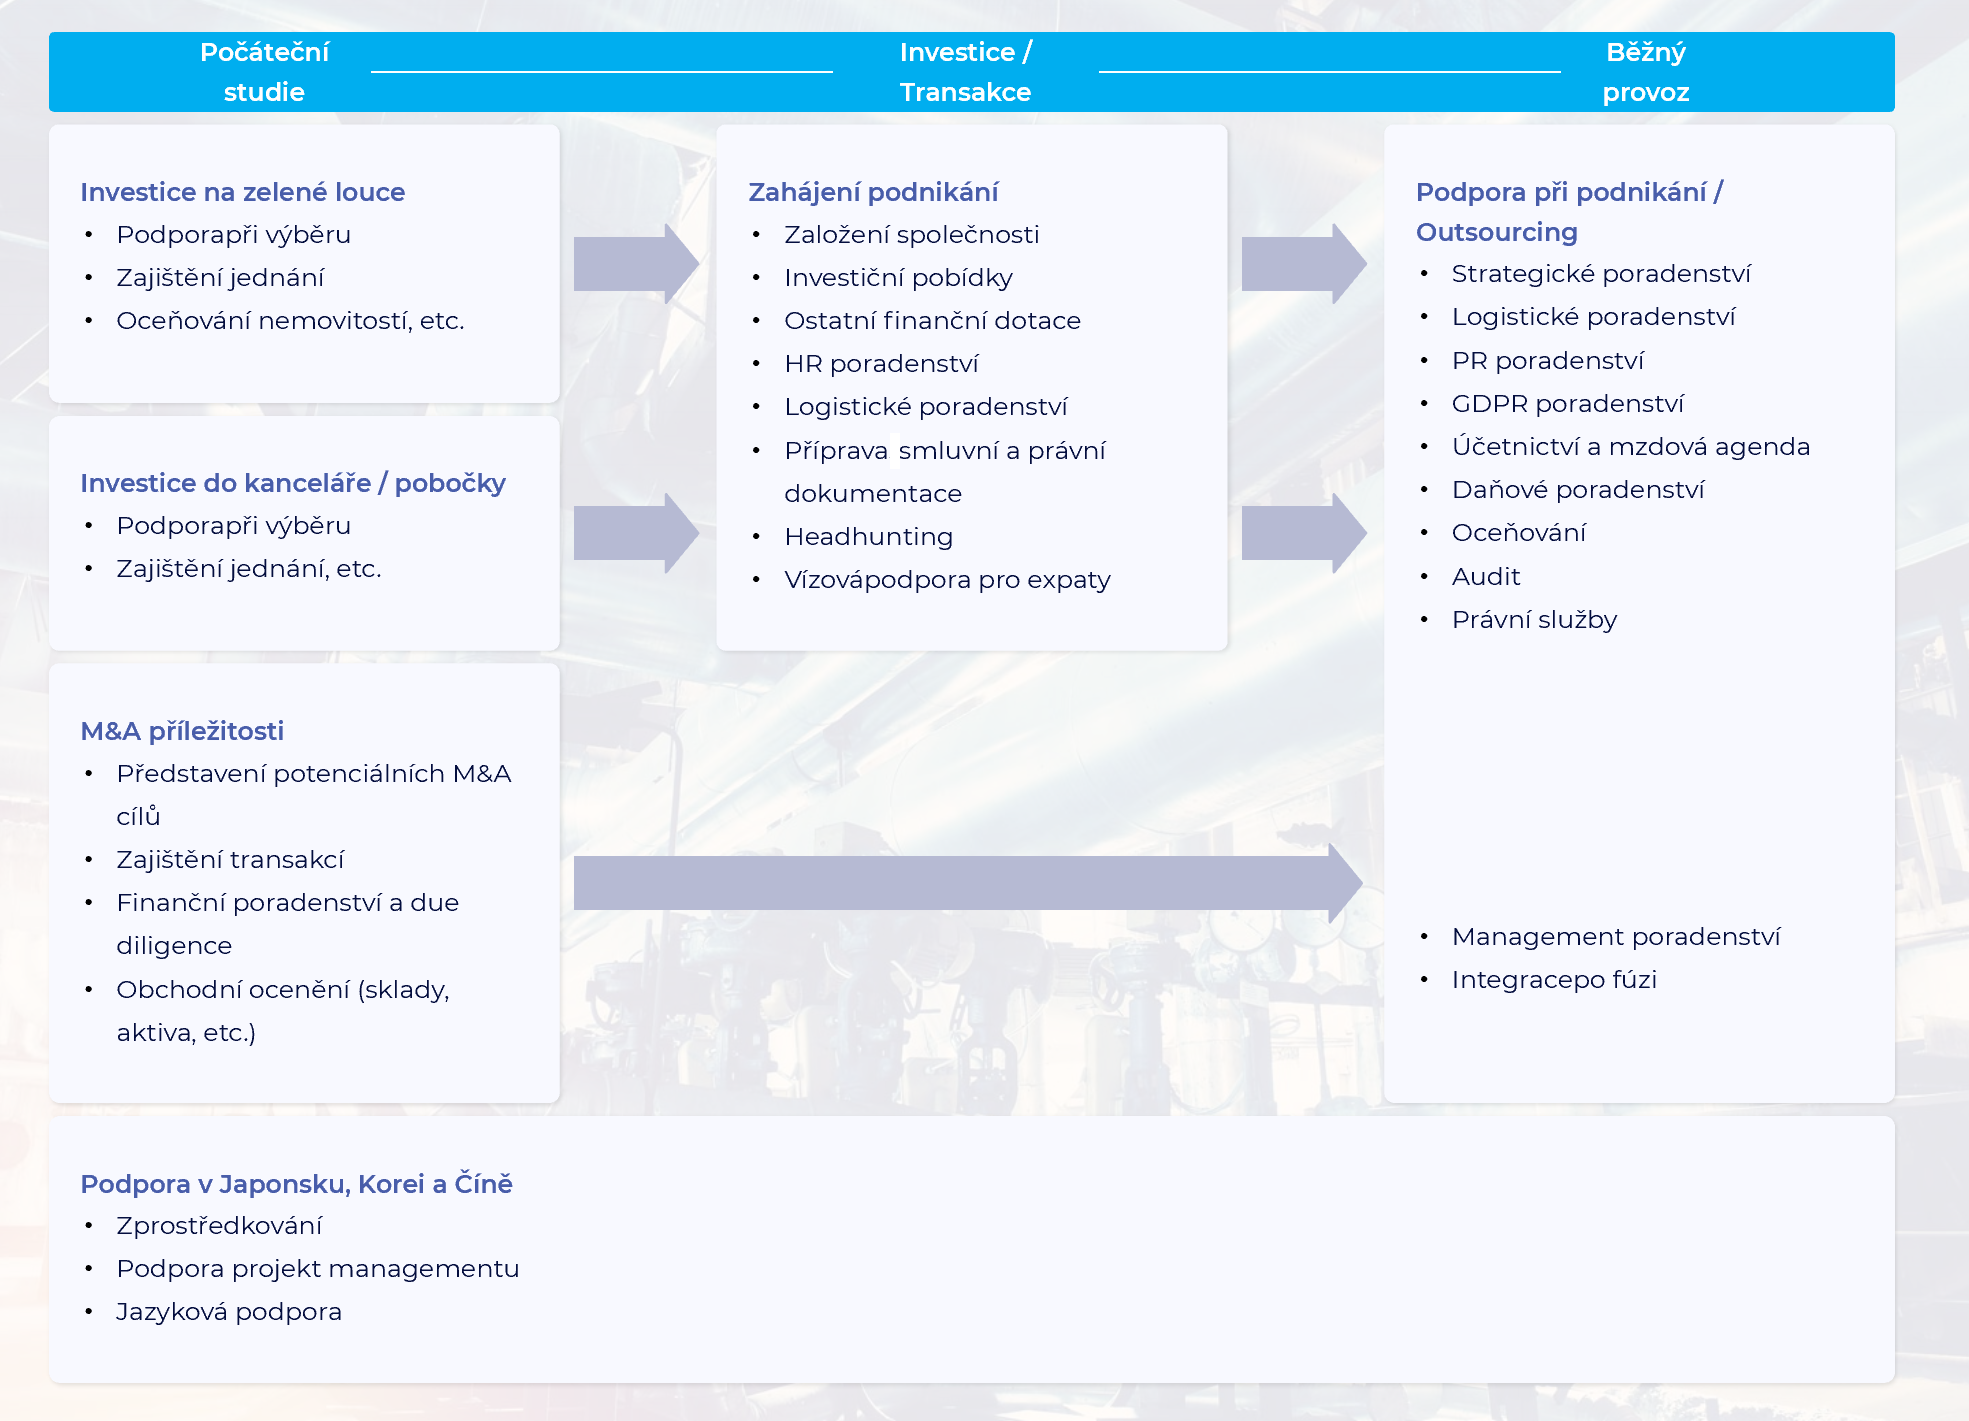1969x1421 pixels.
Task: Click the "Počáteční studie" header label
Action: point(264,72)
